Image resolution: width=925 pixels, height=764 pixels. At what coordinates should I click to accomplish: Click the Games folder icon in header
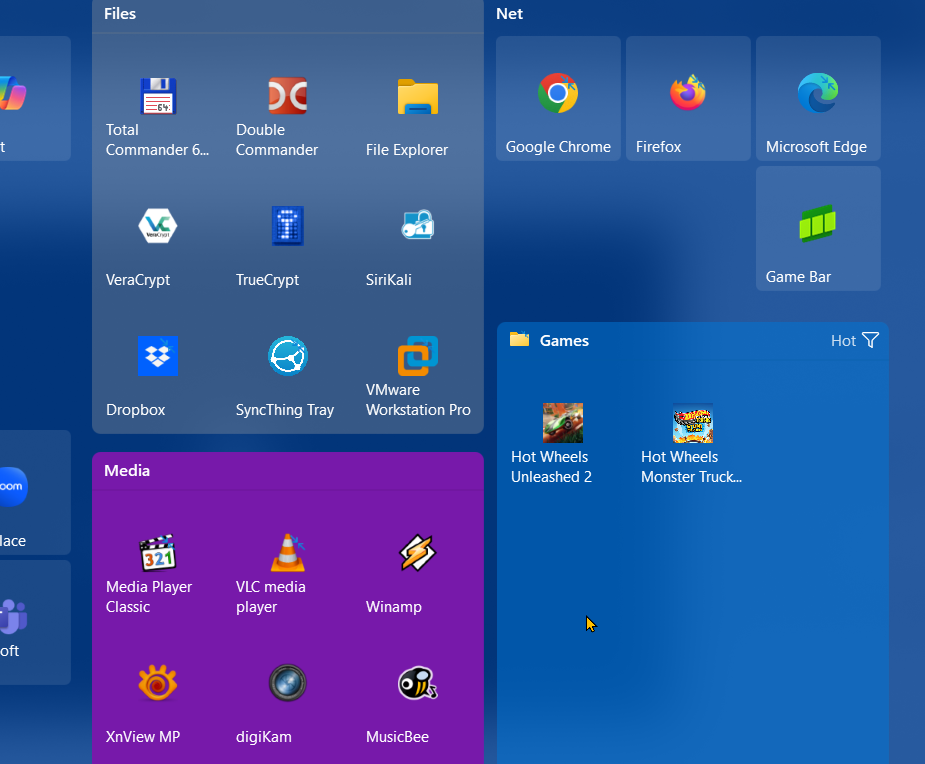coord(519,339)
